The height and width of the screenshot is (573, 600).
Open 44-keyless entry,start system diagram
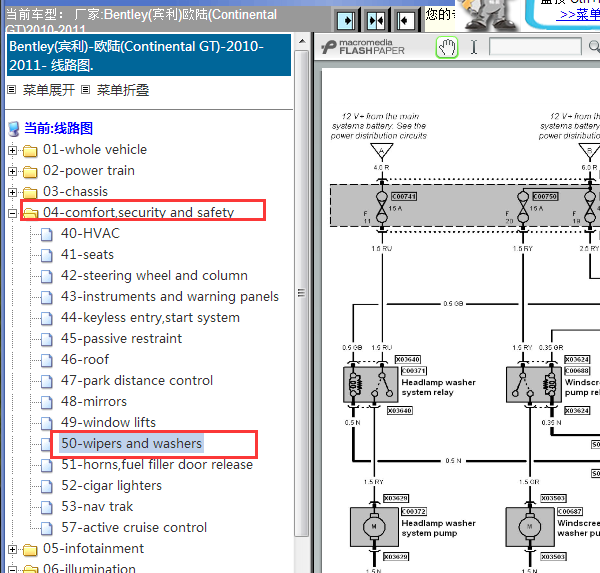click(x=150, y=317)
